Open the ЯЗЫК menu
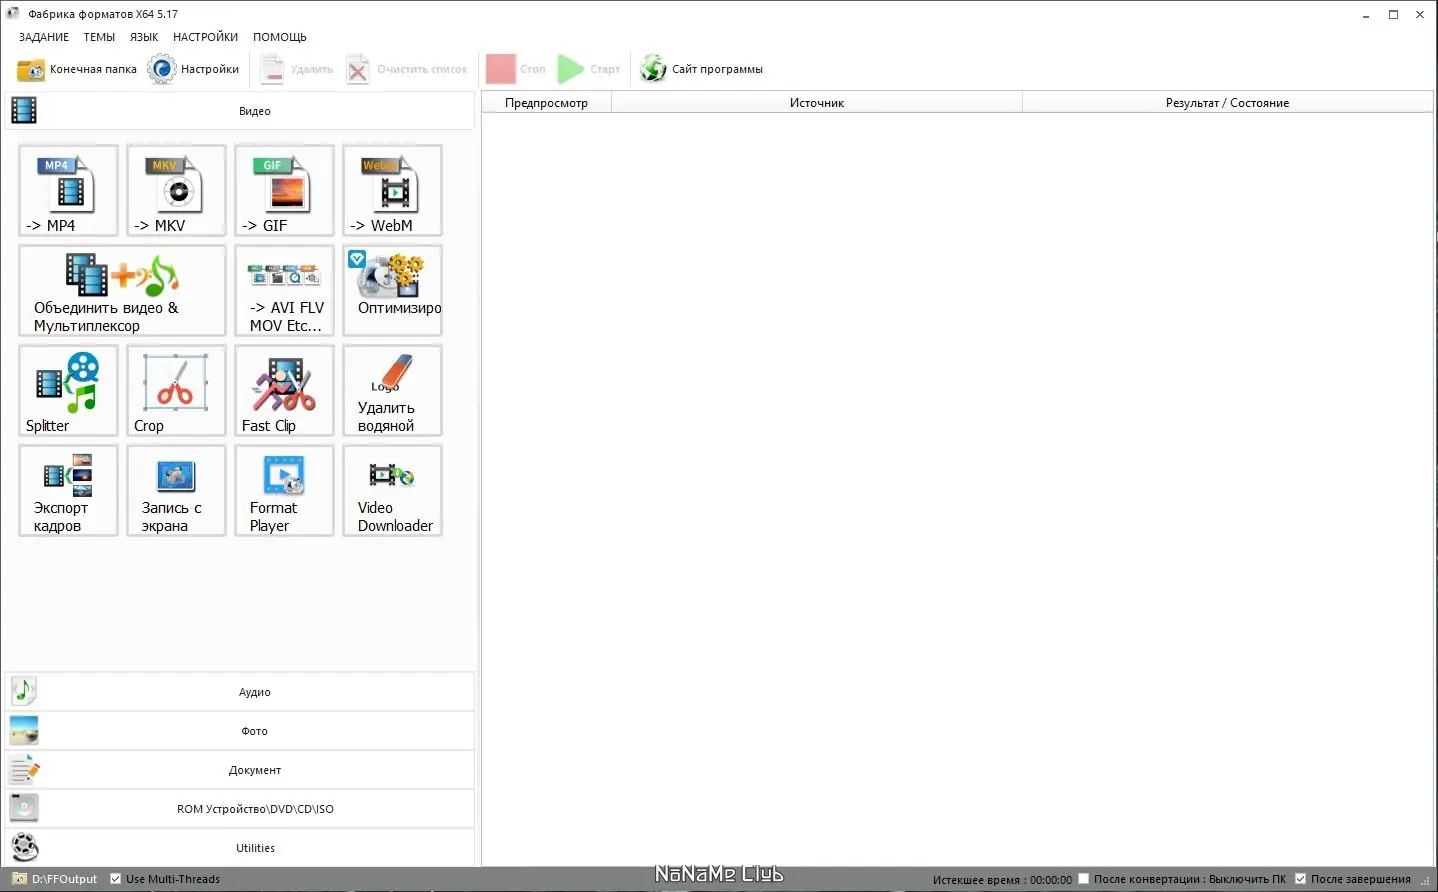The width and height of the screenshot is (1438, 892). (x=143, y=37)
